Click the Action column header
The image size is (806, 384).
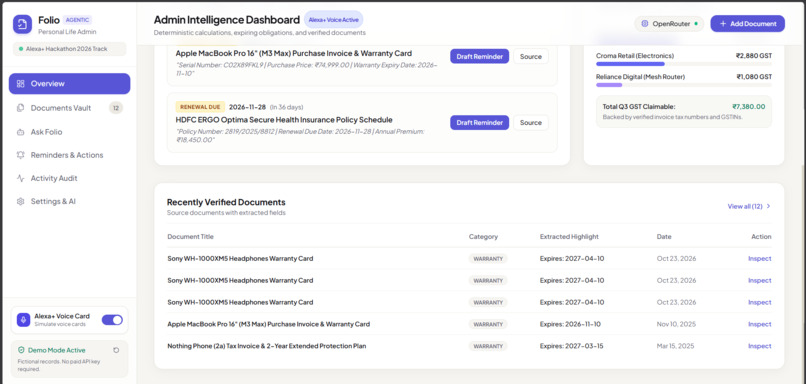tap(761, 236)
